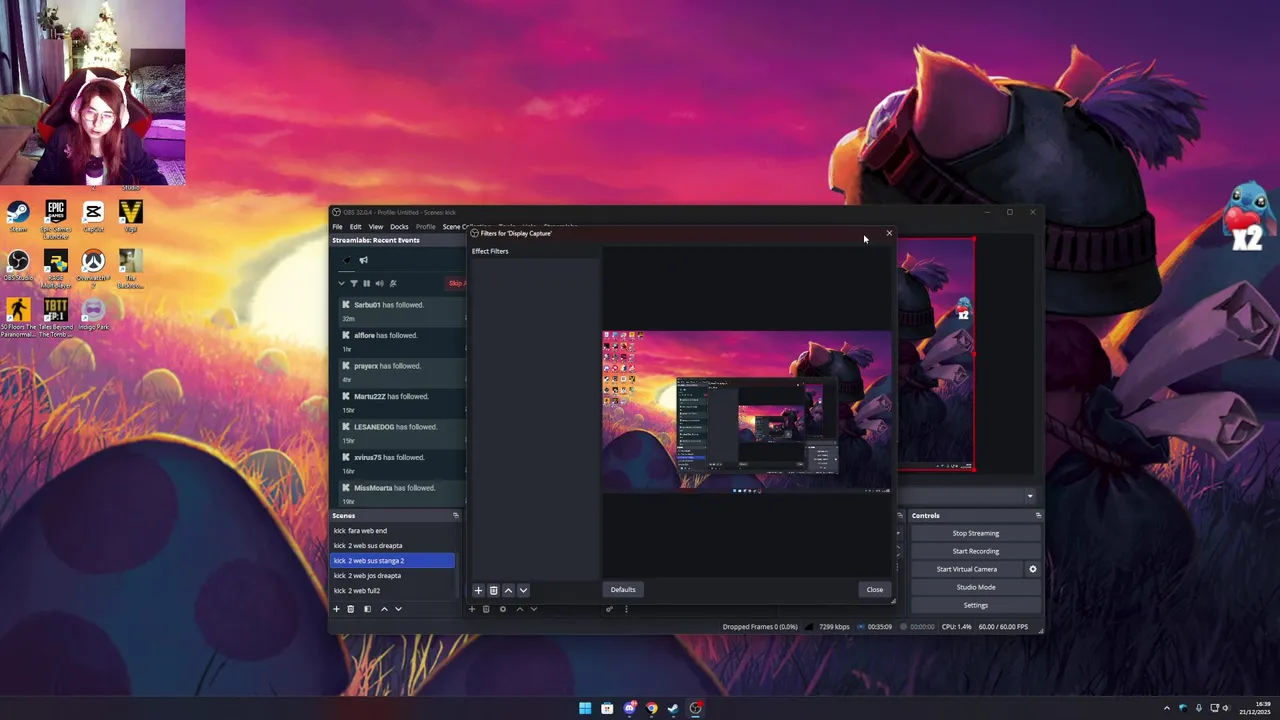Select the 'alflore has followed' event

tap(400, 342)
